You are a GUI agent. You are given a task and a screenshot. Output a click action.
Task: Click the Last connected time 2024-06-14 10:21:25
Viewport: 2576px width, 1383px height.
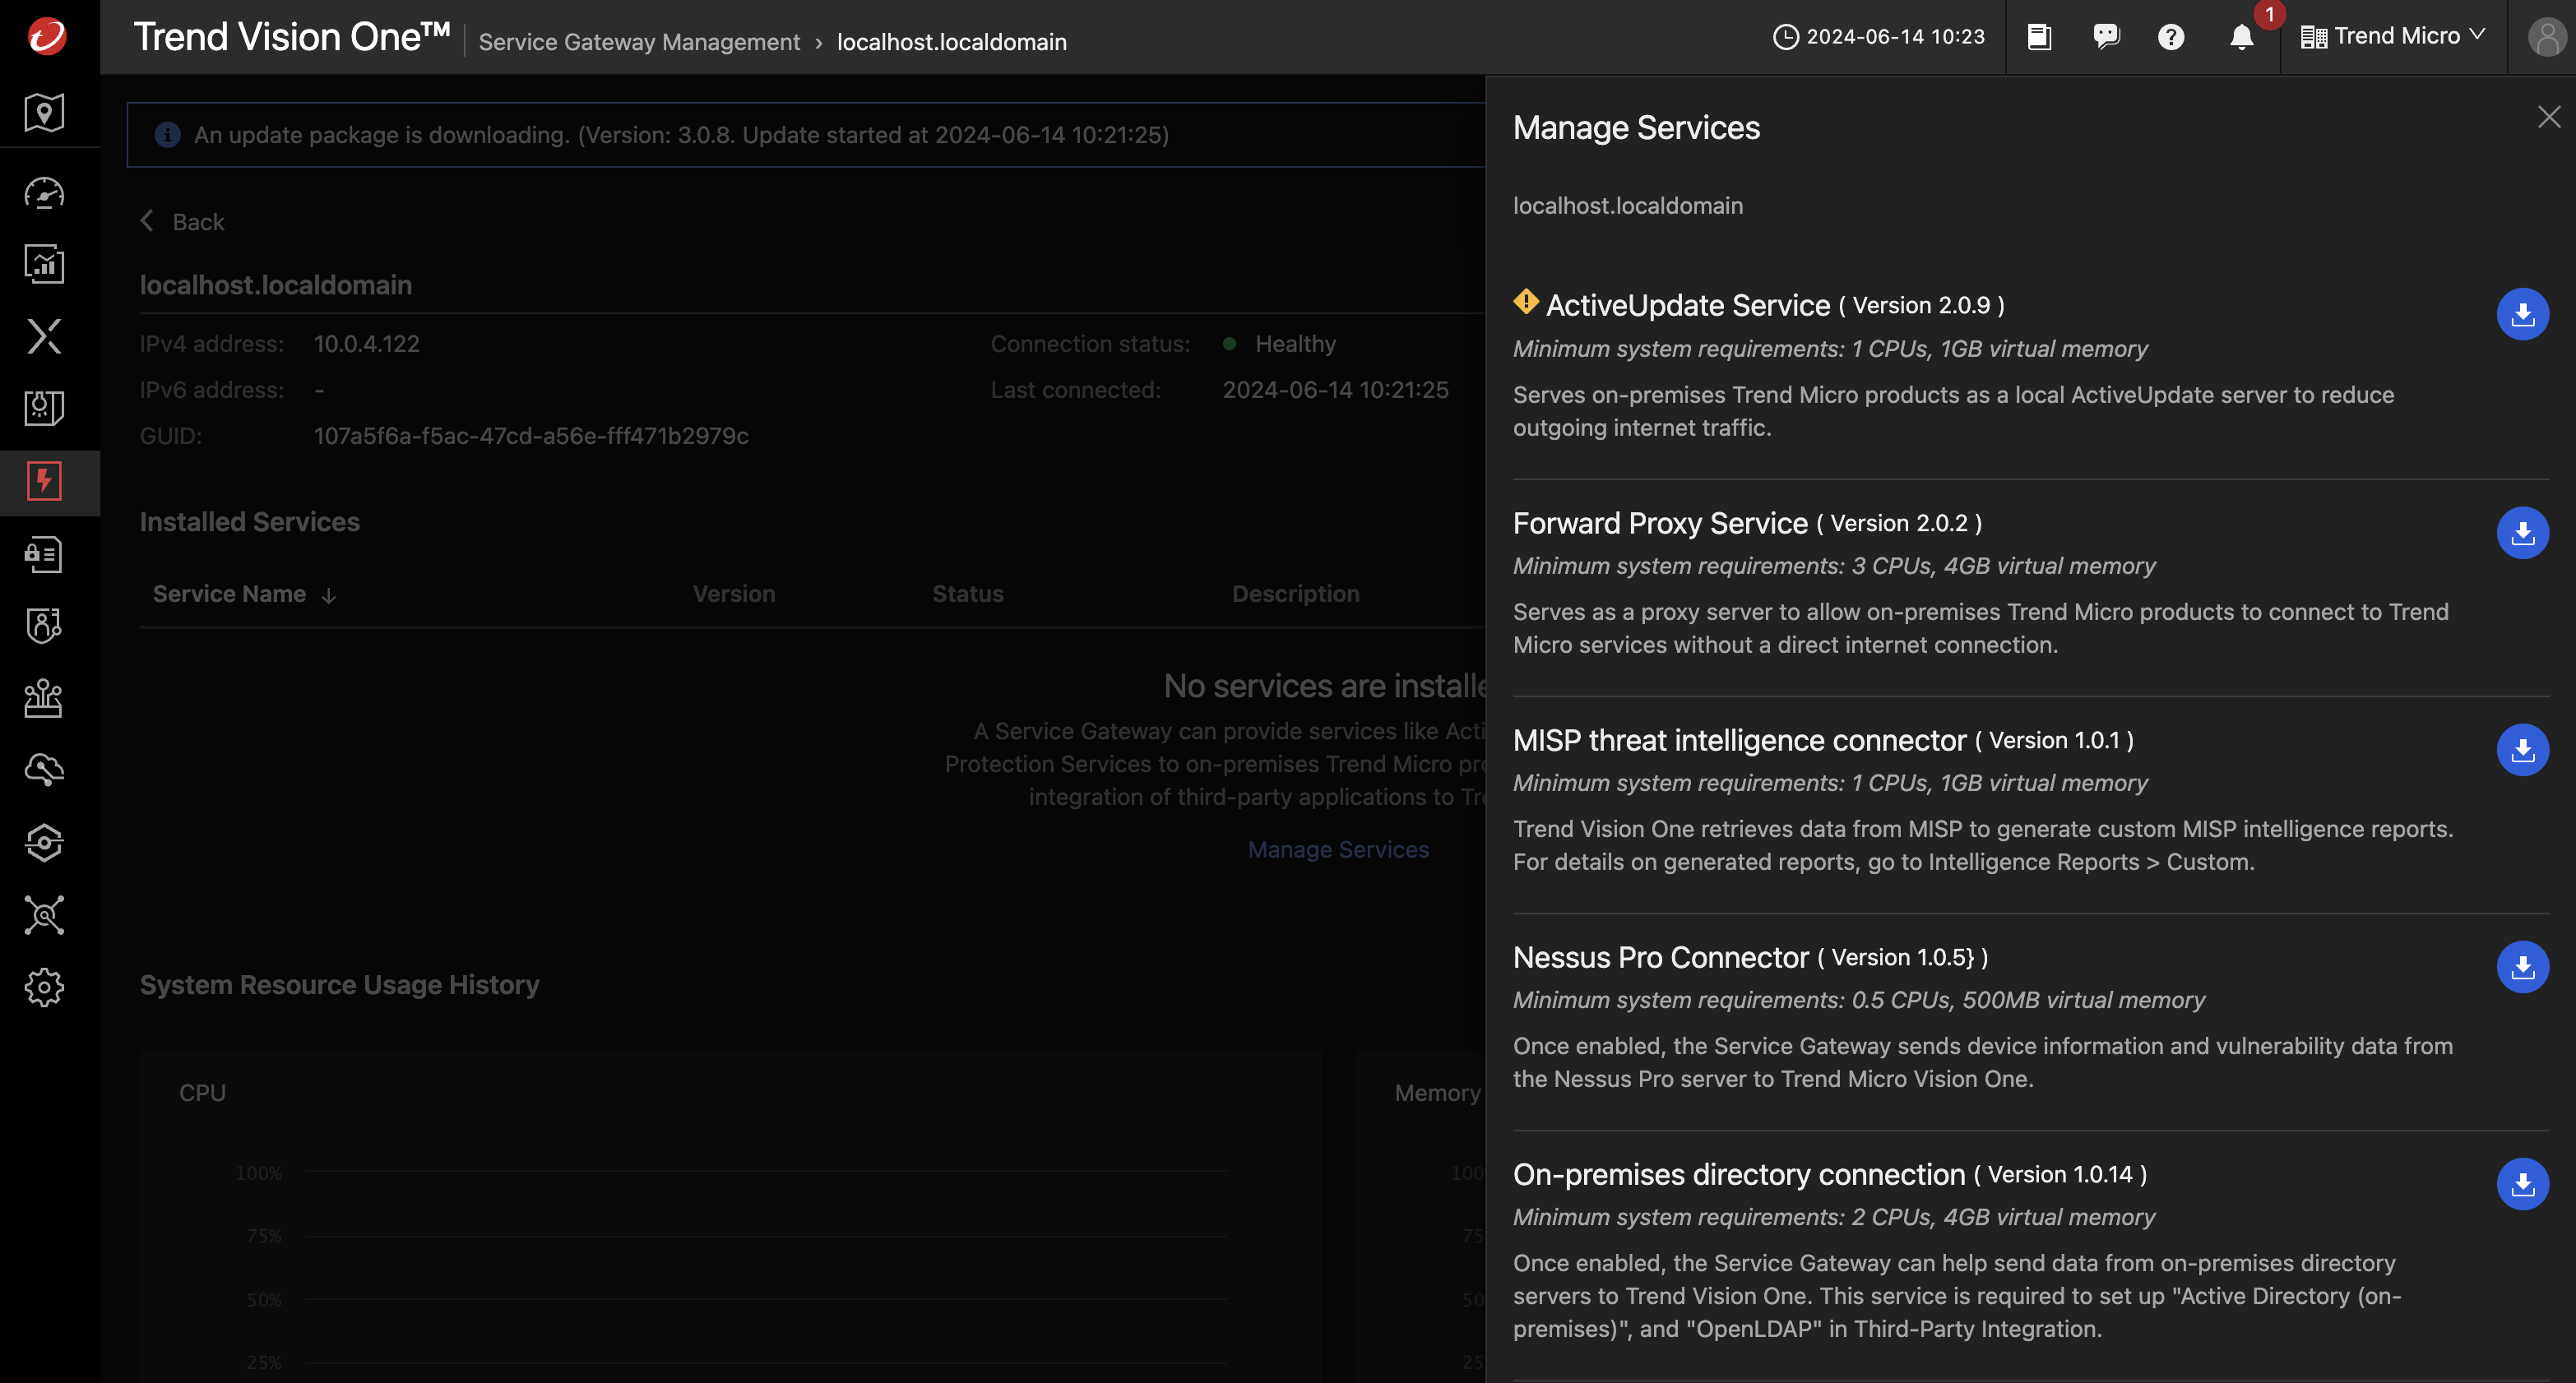1335,389
